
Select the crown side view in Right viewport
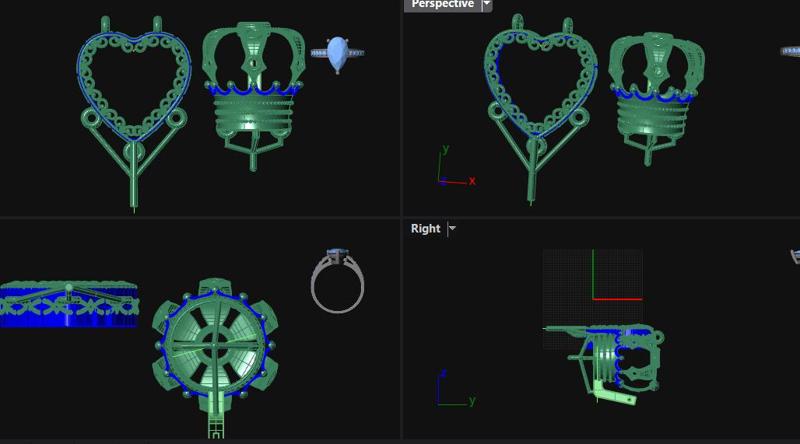click(606, 362)
